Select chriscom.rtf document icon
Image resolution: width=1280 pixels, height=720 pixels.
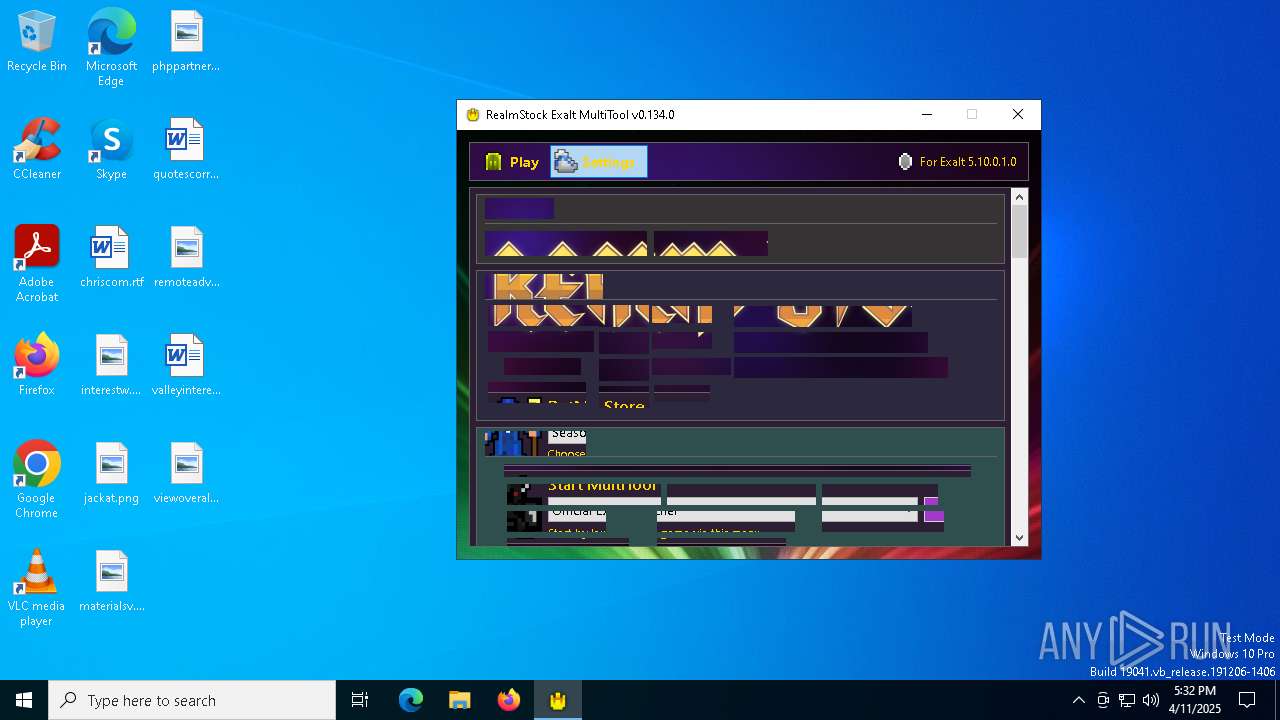111,258
